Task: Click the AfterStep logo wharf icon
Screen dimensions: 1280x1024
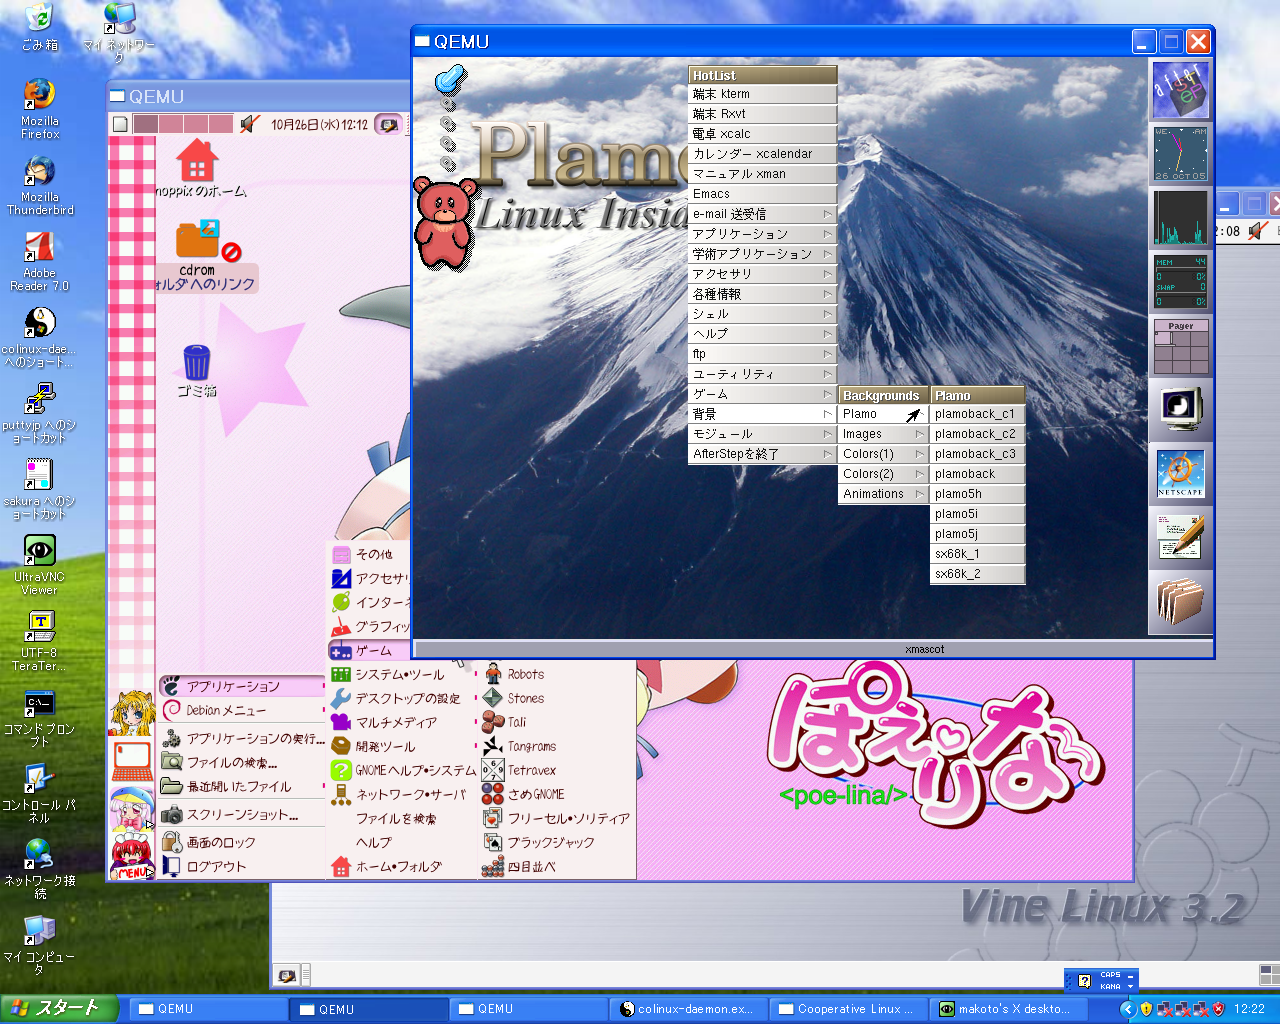Action: [x=1181, y=90]
